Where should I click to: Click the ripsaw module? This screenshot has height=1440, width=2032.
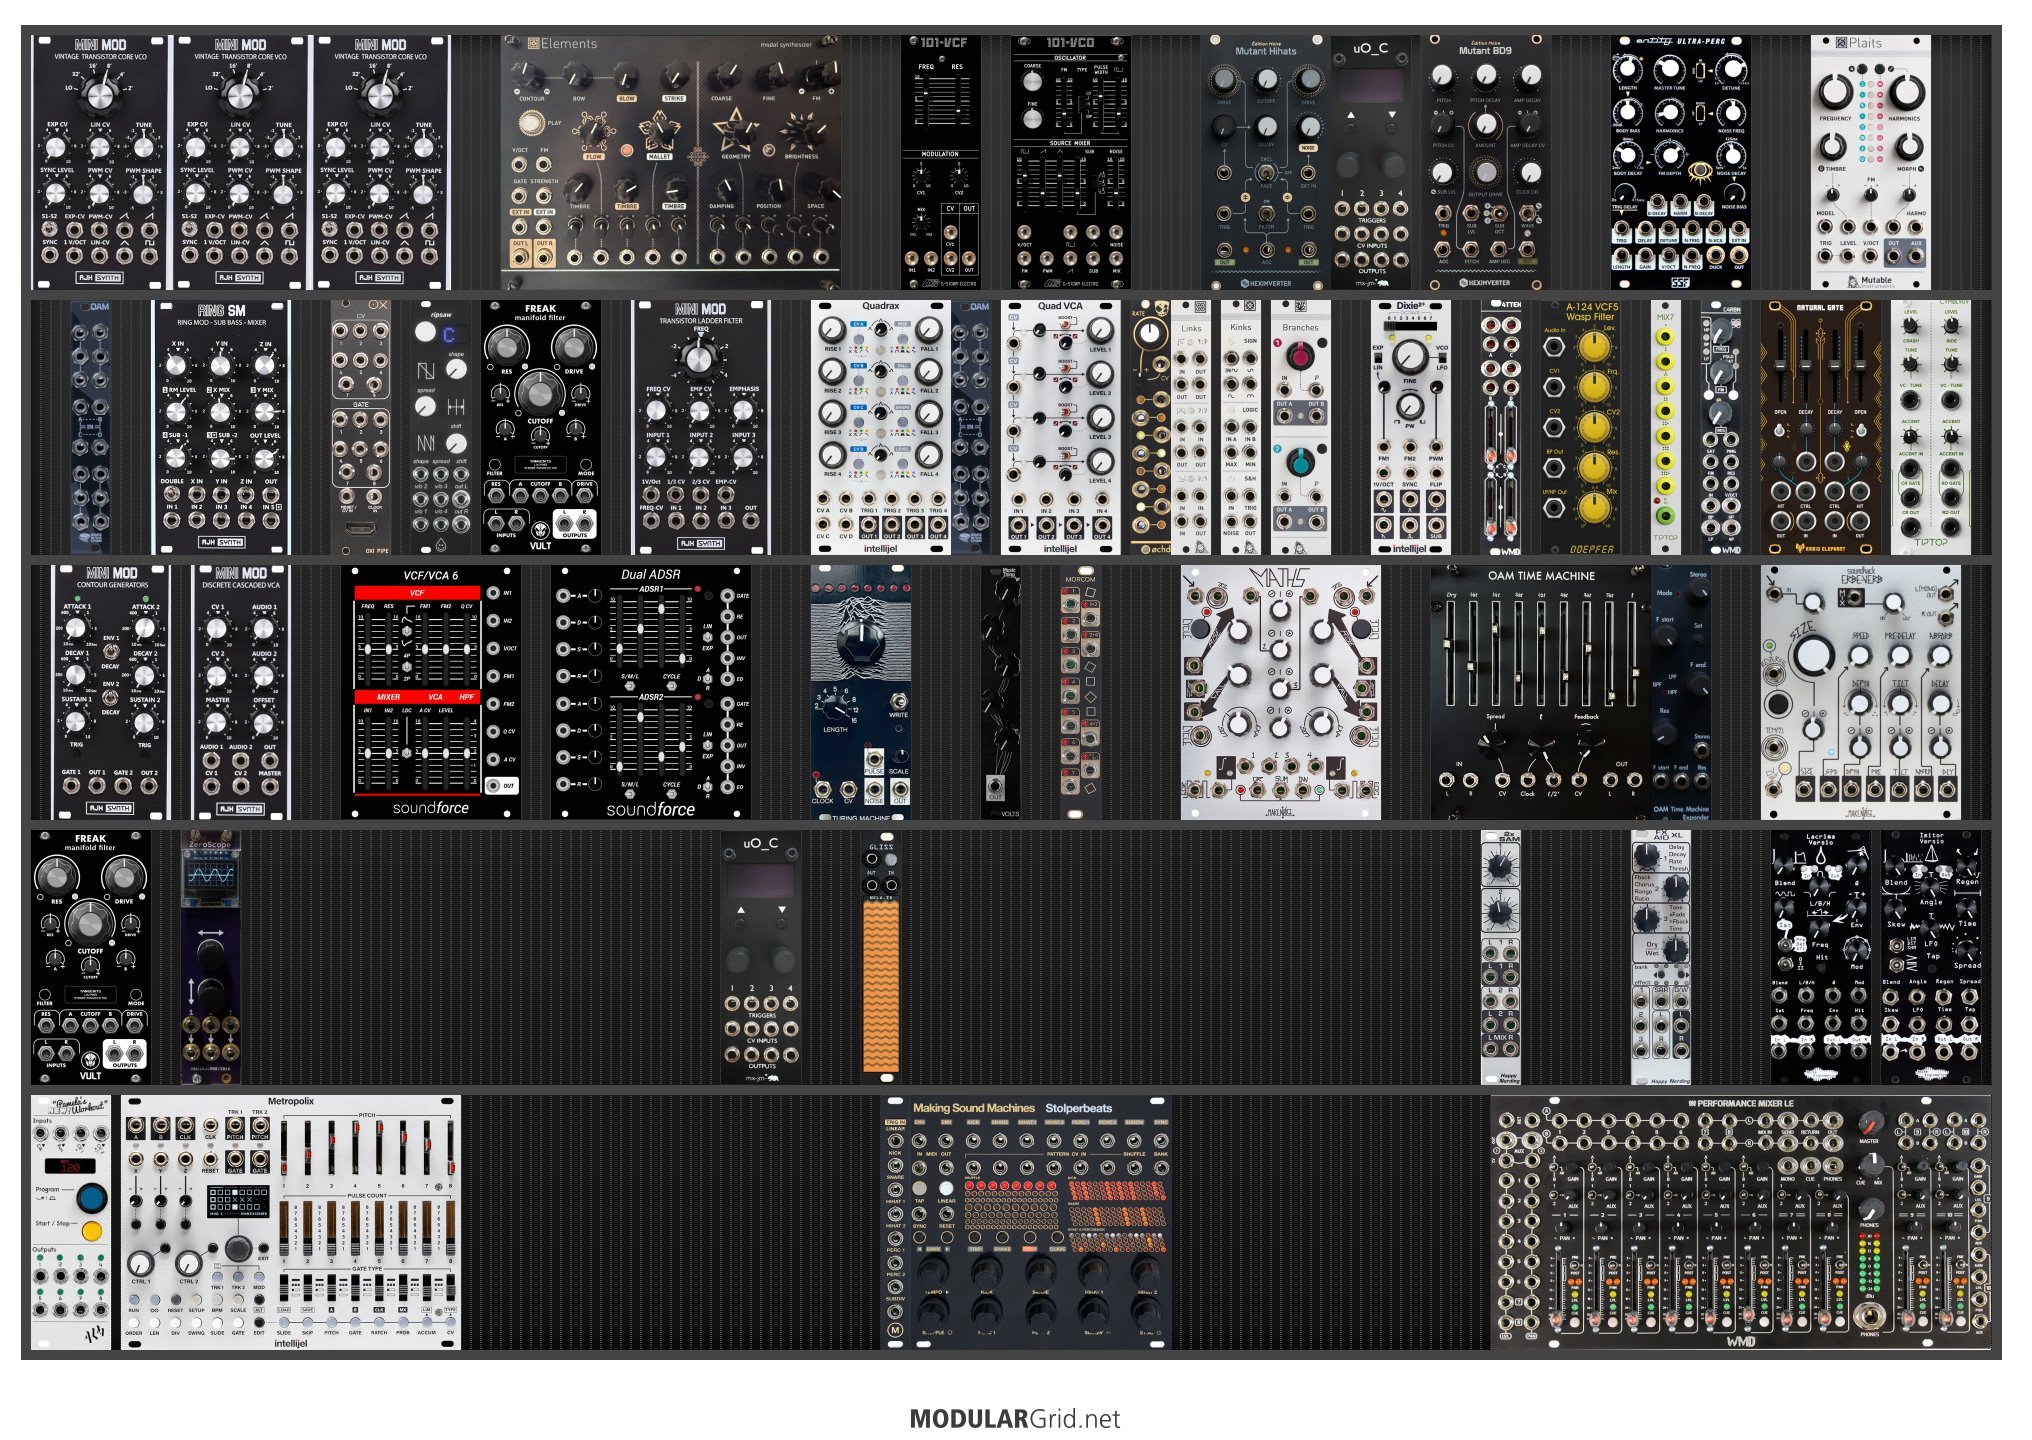click(441, 427)
